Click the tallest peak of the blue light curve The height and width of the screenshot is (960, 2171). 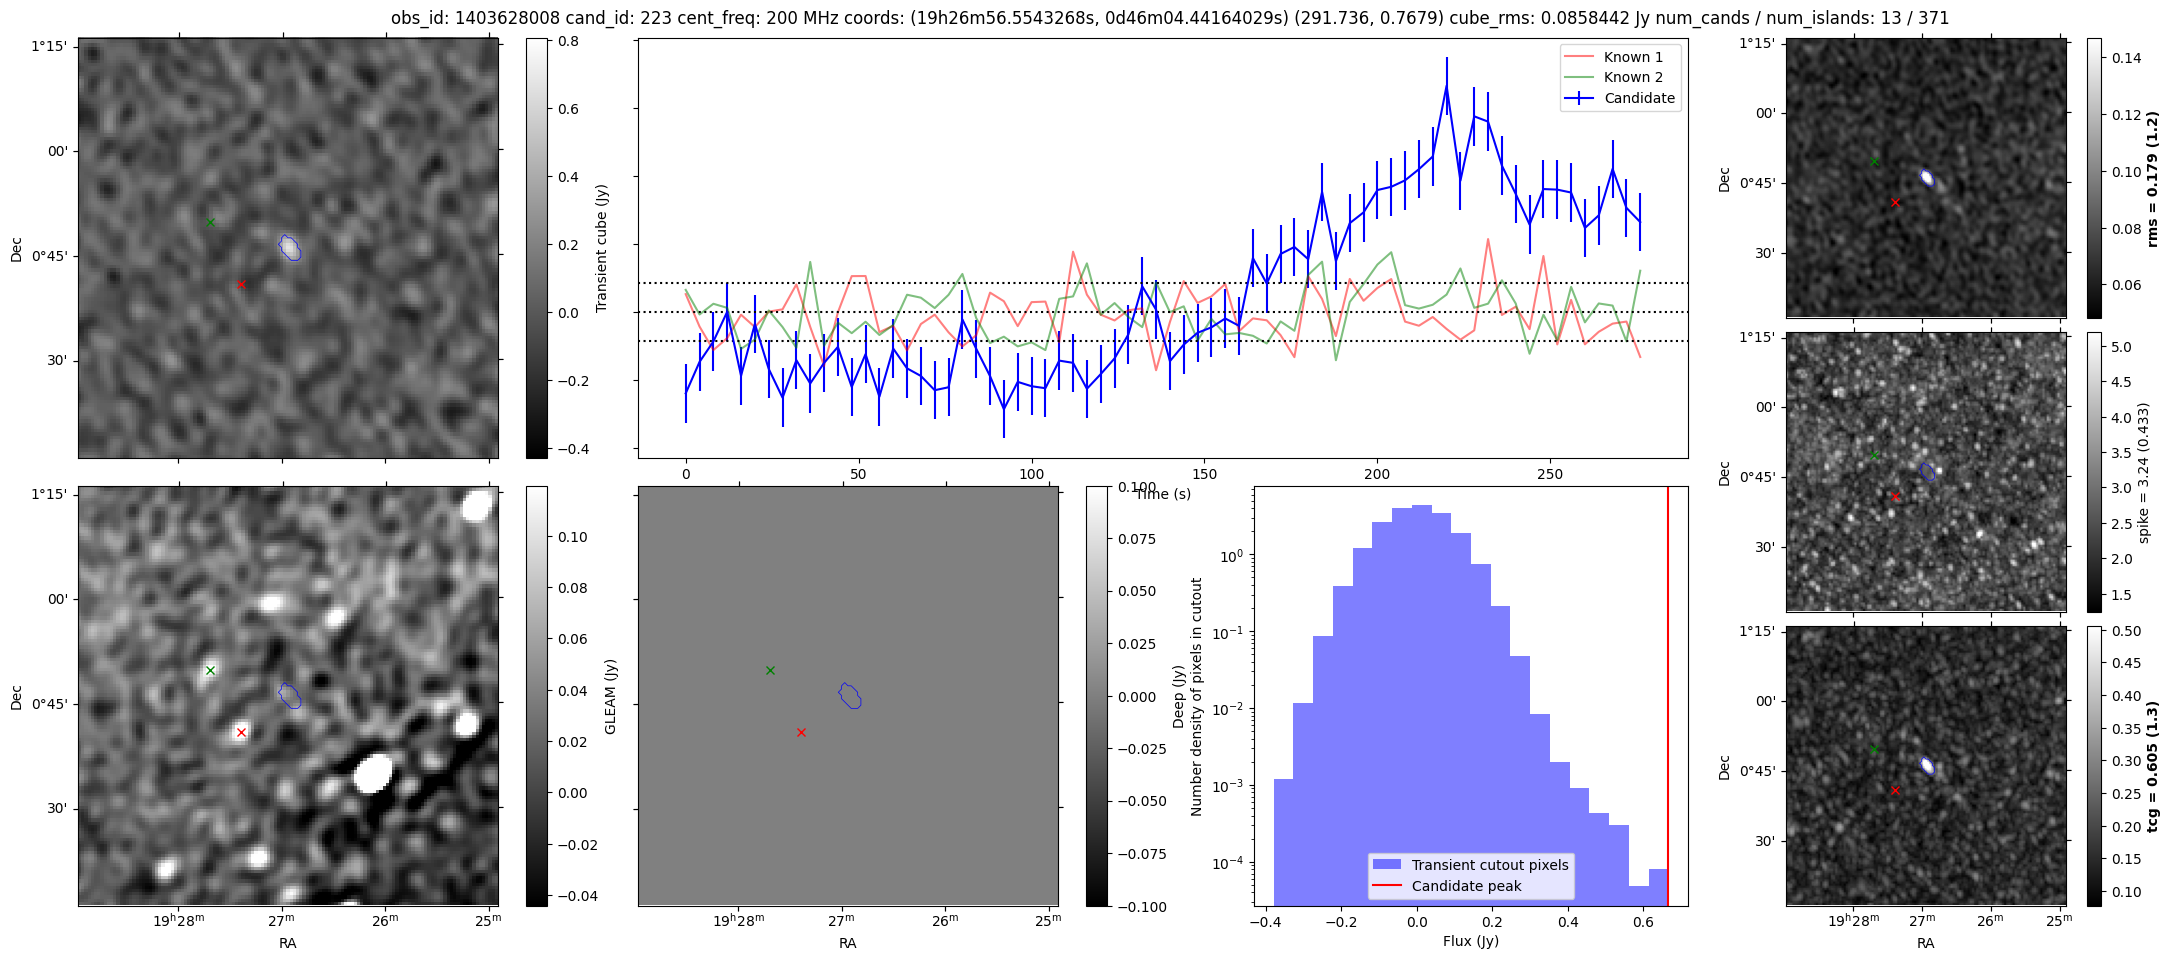[x=1446, y=86]
